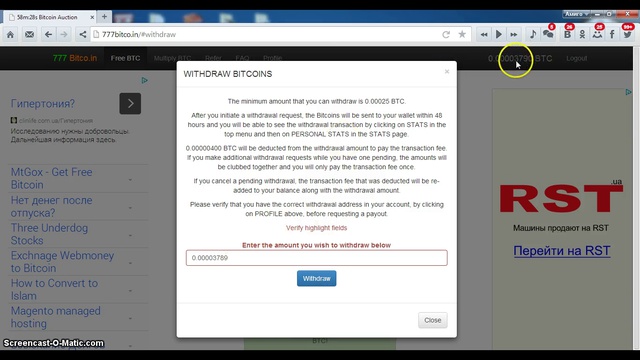640x360 pixels.
Task: Open the Refer menu item
Action: click(x=213, y=58)
